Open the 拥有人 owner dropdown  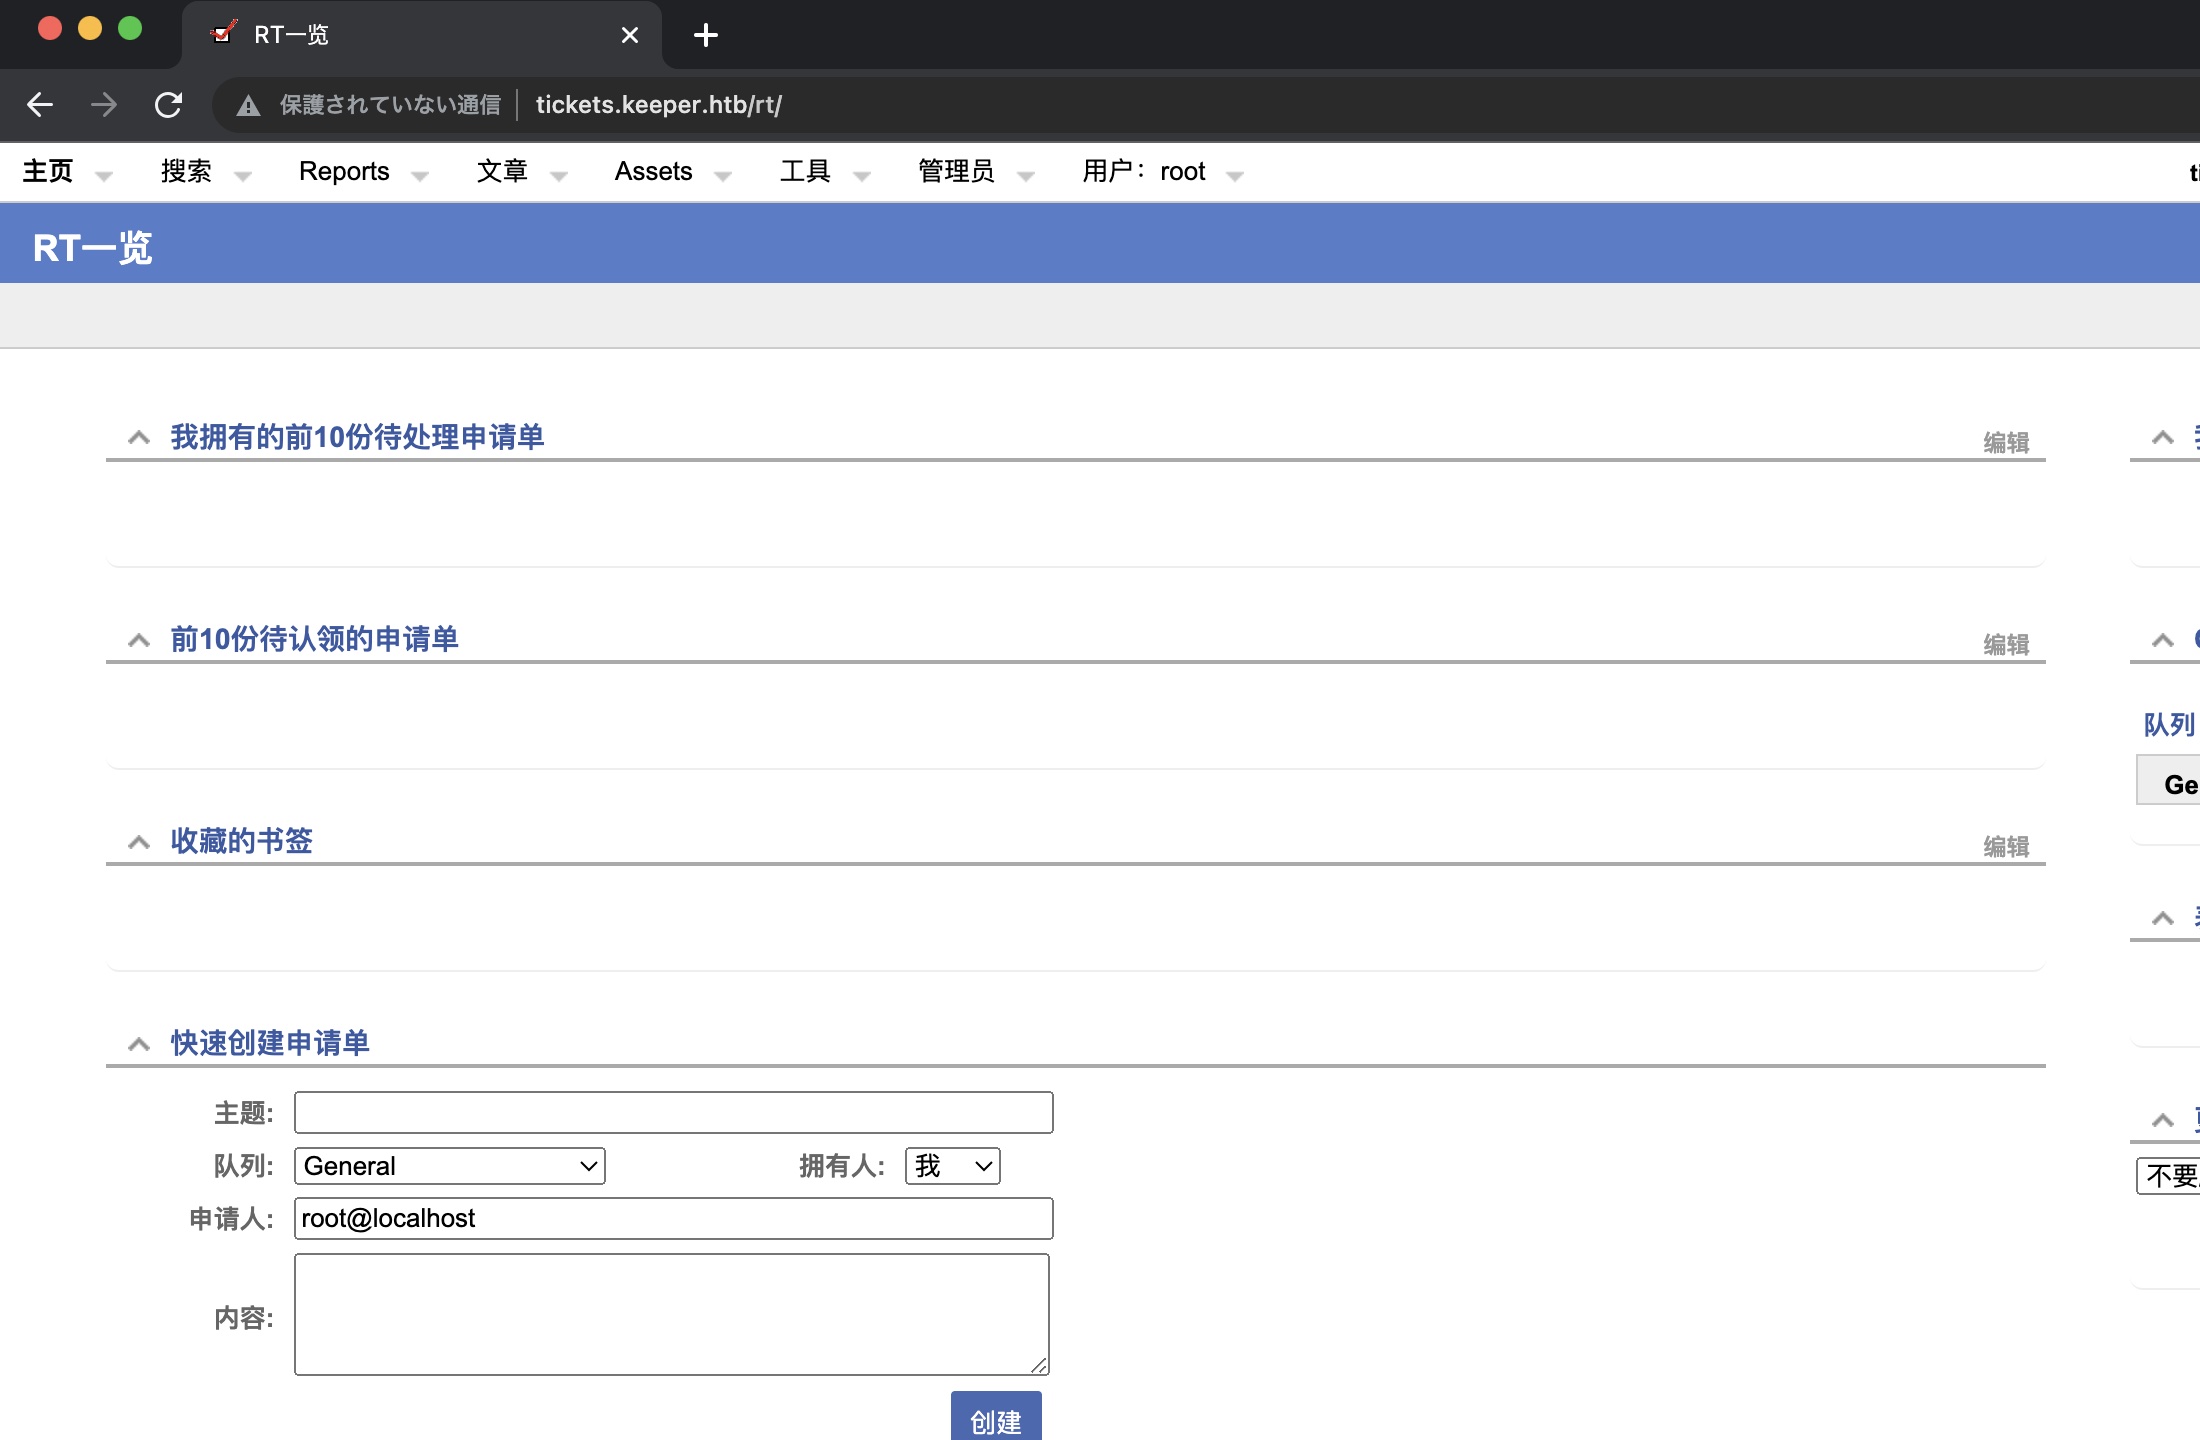click(x=952, y=1166)
